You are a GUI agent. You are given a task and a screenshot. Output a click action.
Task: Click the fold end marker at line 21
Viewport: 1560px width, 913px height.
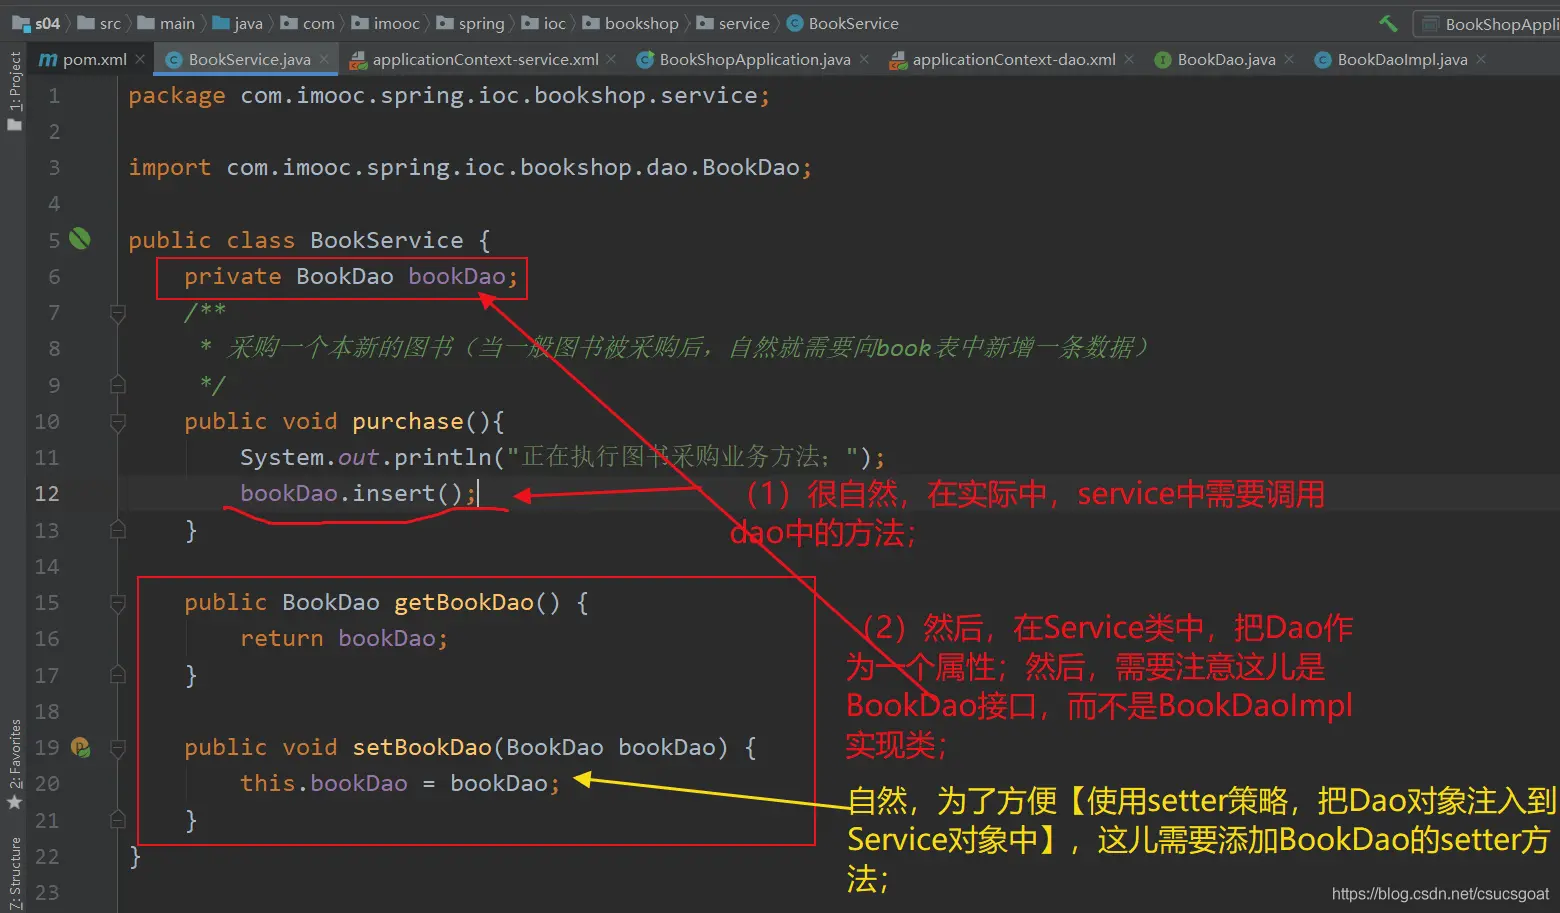[x=117, y=820]
